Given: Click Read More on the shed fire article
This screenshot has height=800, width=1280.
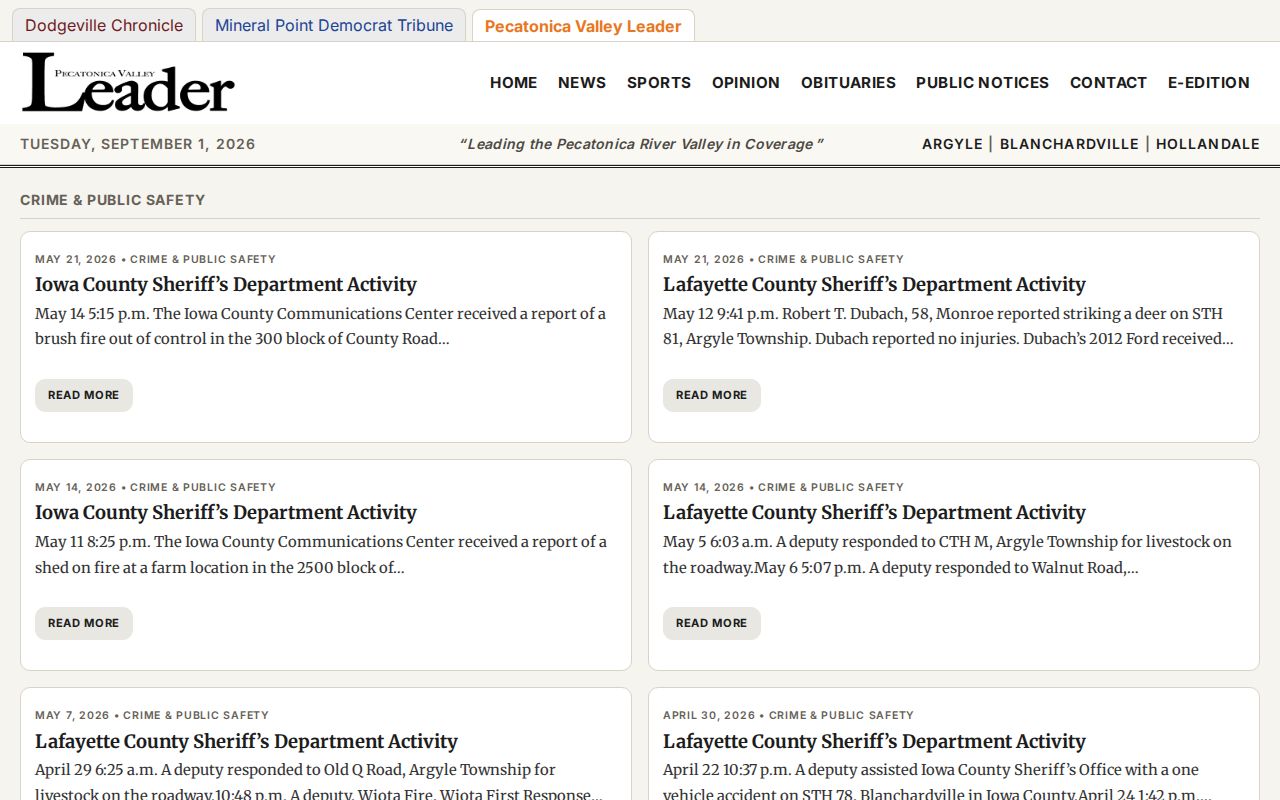Looking at the screenshot, I should (x=84, y=623).
